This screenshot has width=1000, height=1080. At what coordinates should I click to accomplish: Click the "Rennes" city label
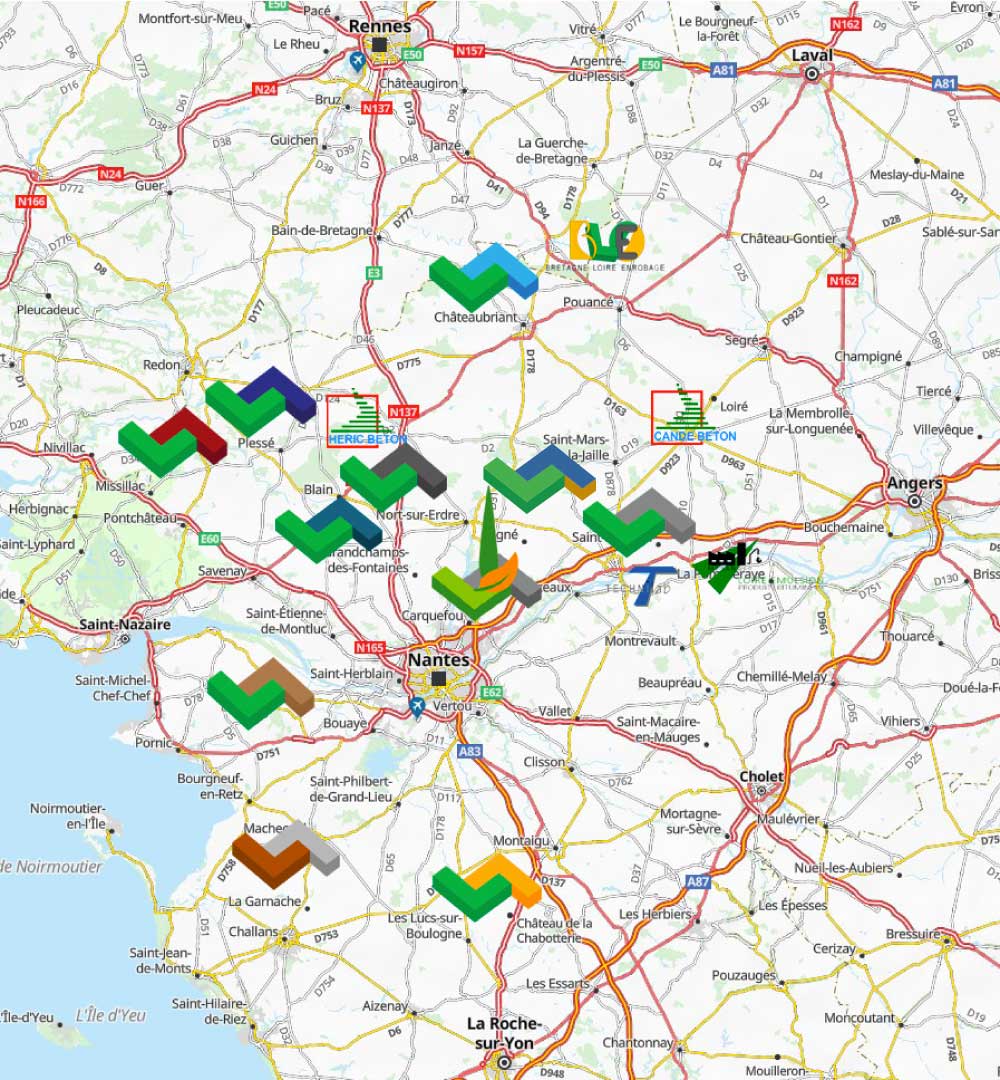pos(379,26)
